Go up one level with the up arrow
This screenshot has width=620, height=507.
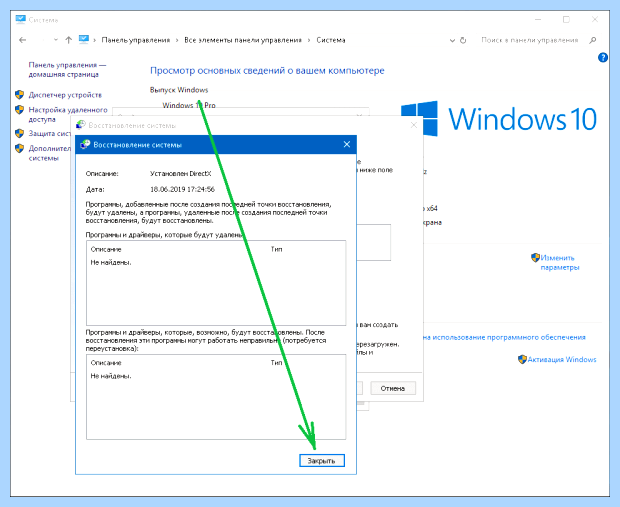click(x=68, y=40)
